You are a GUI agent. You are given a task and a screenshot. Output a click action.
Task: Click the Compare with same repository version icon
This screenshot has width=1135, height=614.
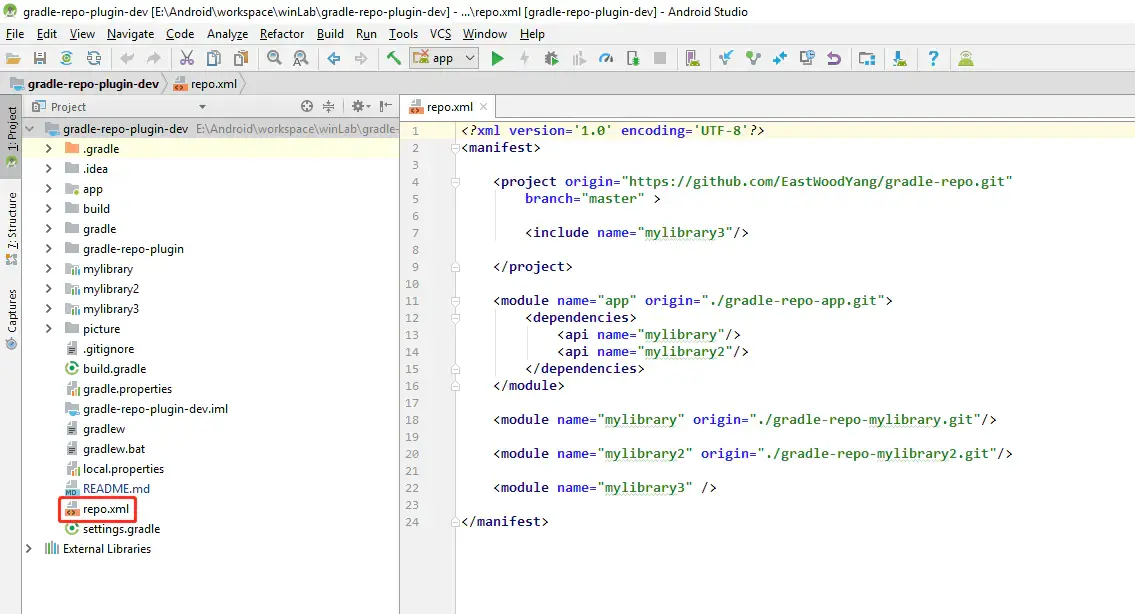[x=780, y=59]
